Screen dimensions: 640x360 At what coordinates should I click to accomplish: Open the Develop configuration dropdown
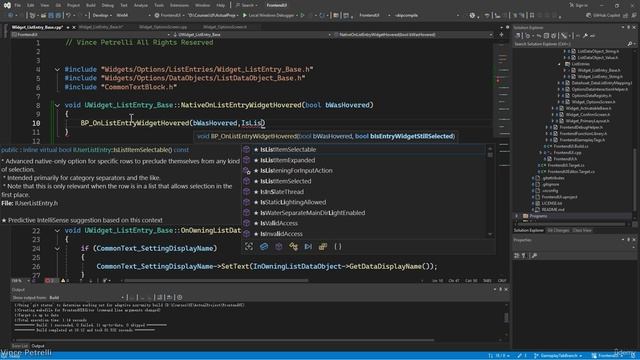pos(101,16)
